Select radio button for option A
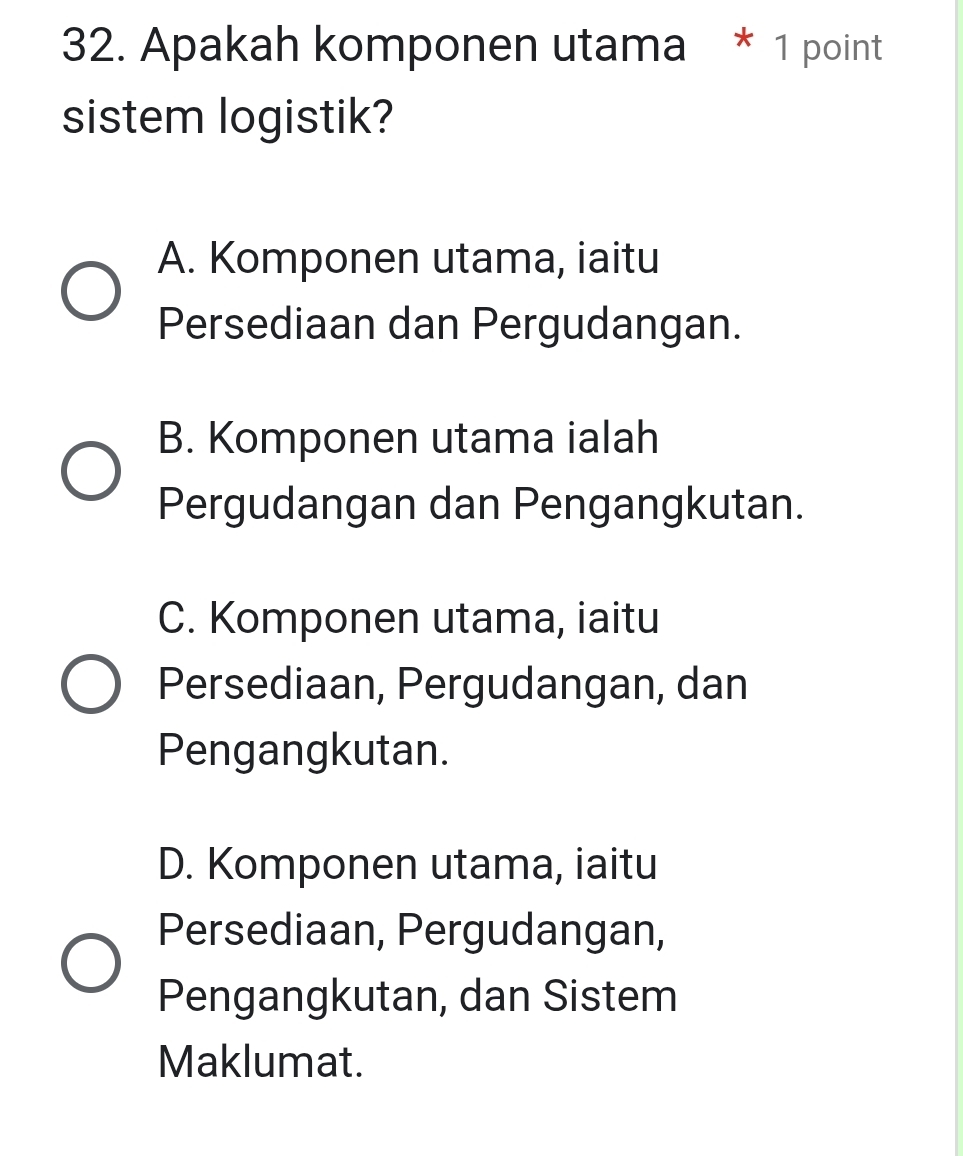The image size is (963, 1156). click(x=90, y=294)
